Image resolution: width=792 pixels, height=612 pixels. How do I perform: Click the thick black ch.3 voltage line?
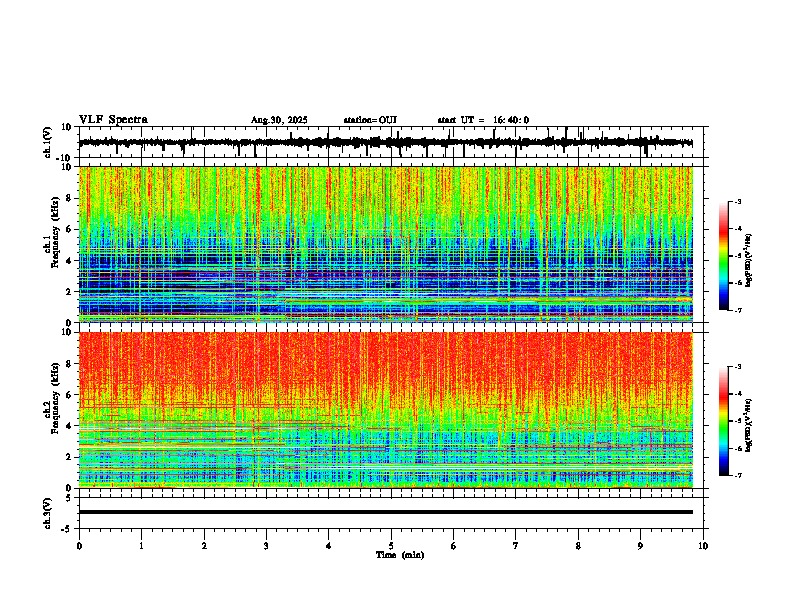[386, 512]
